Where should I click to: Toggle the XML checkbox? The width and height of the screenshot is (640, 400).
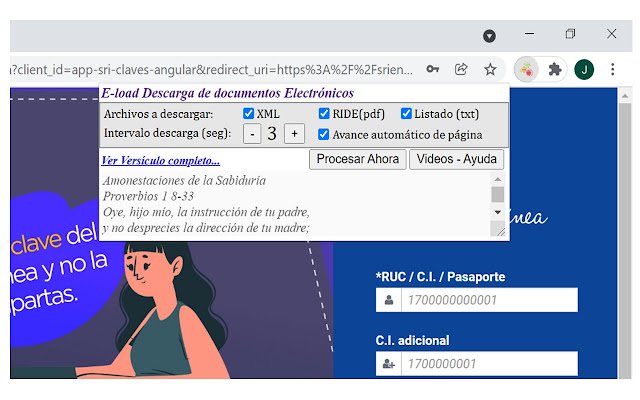click(x=248, y=113)
